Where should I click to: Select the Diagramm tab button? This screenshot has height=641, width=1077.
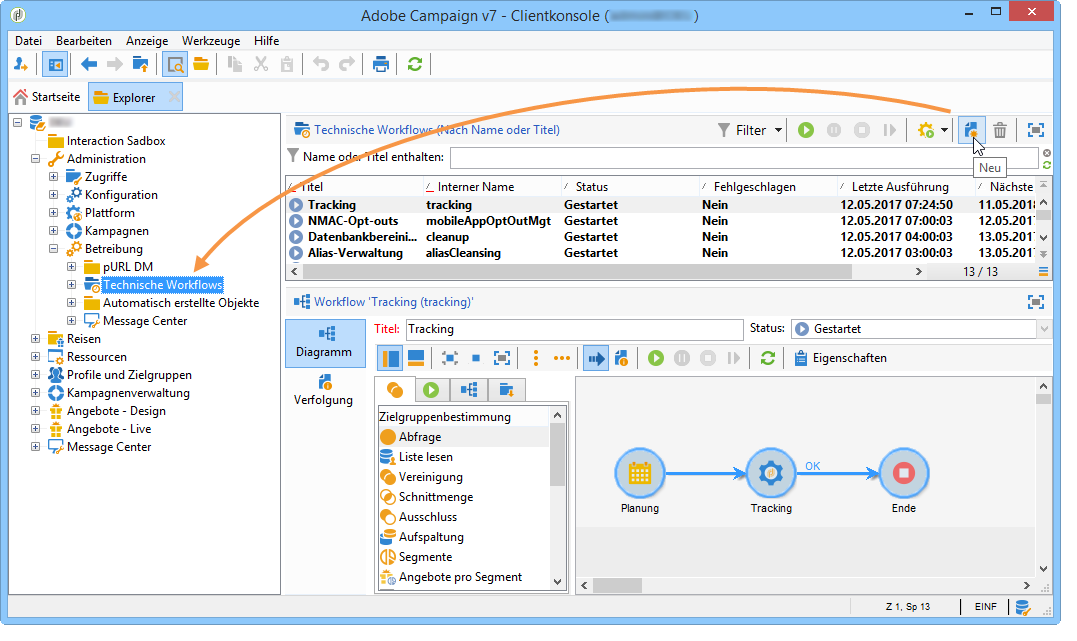pos(324,343)
